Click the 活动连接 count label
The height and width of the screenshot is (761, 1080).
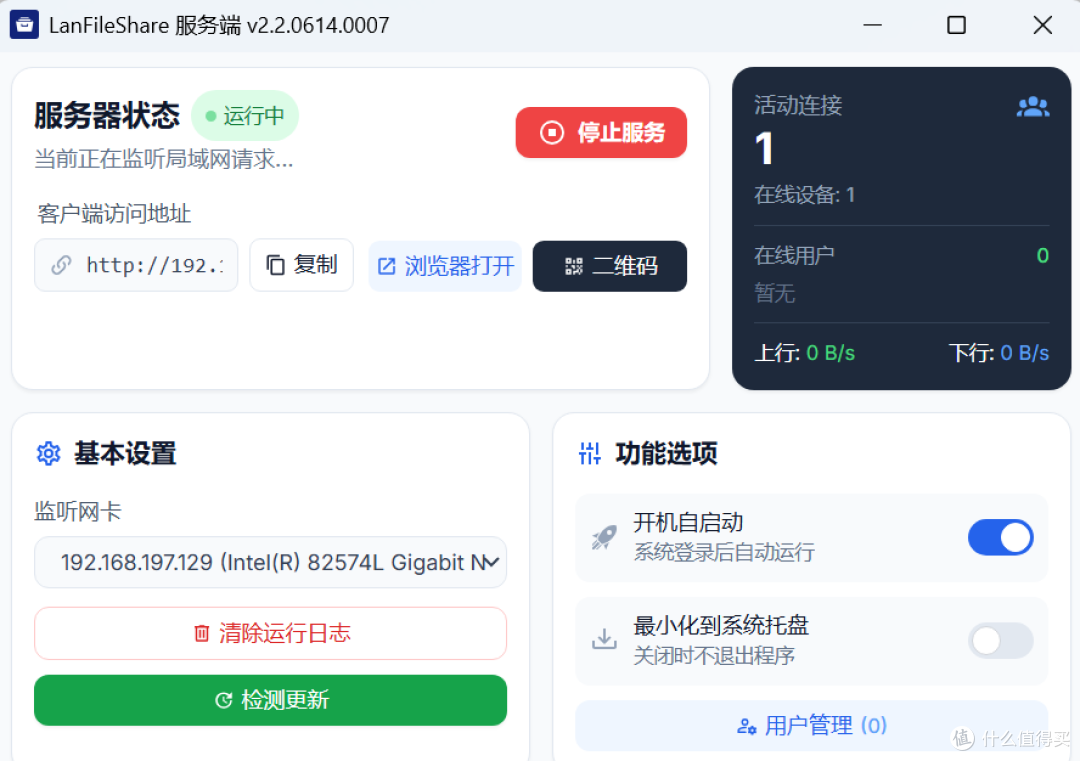click(x=798, y=105)
